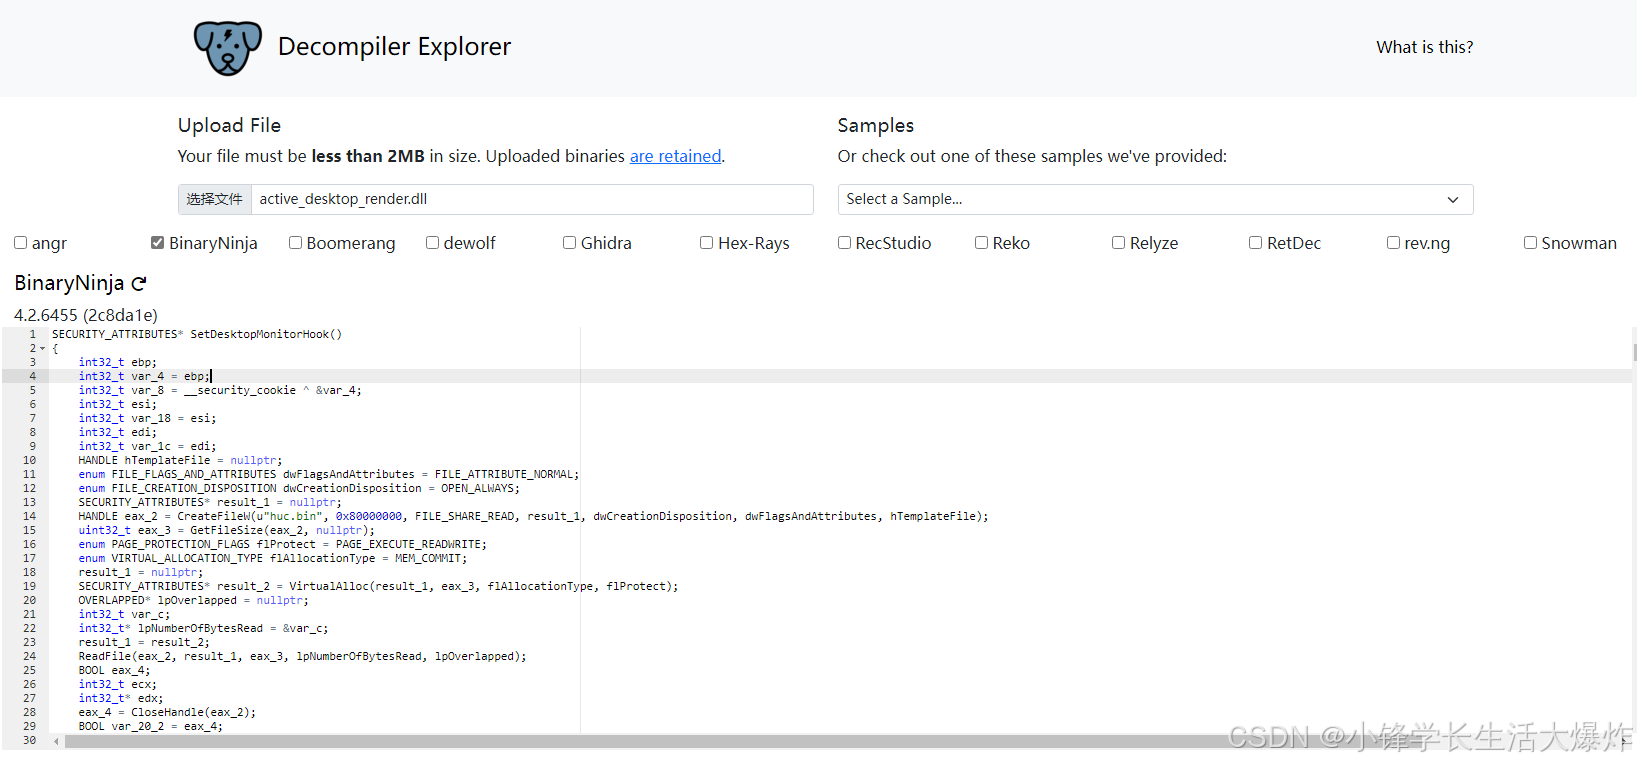Reload the BinaryNinja decompilation refresh icon
Screen dimensions: 1637x765
click(x=139, y=284)
